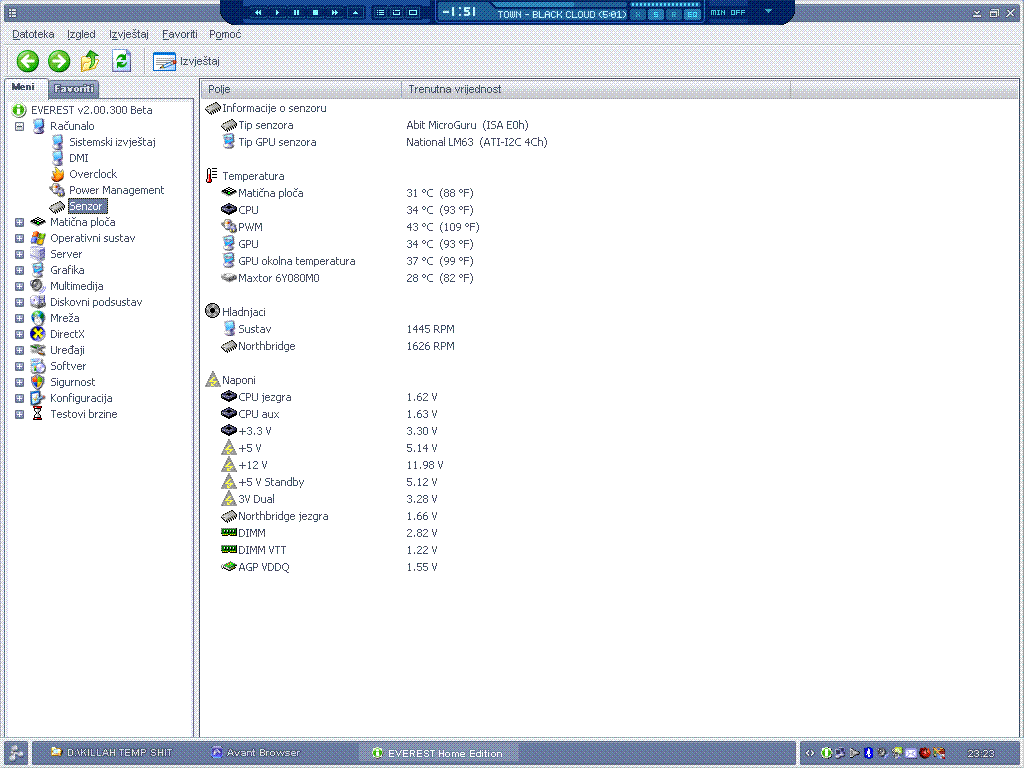This screenshot has width=1024, height=768.
Task: Expand the DirectX tree node
Action: pos(19,334)
